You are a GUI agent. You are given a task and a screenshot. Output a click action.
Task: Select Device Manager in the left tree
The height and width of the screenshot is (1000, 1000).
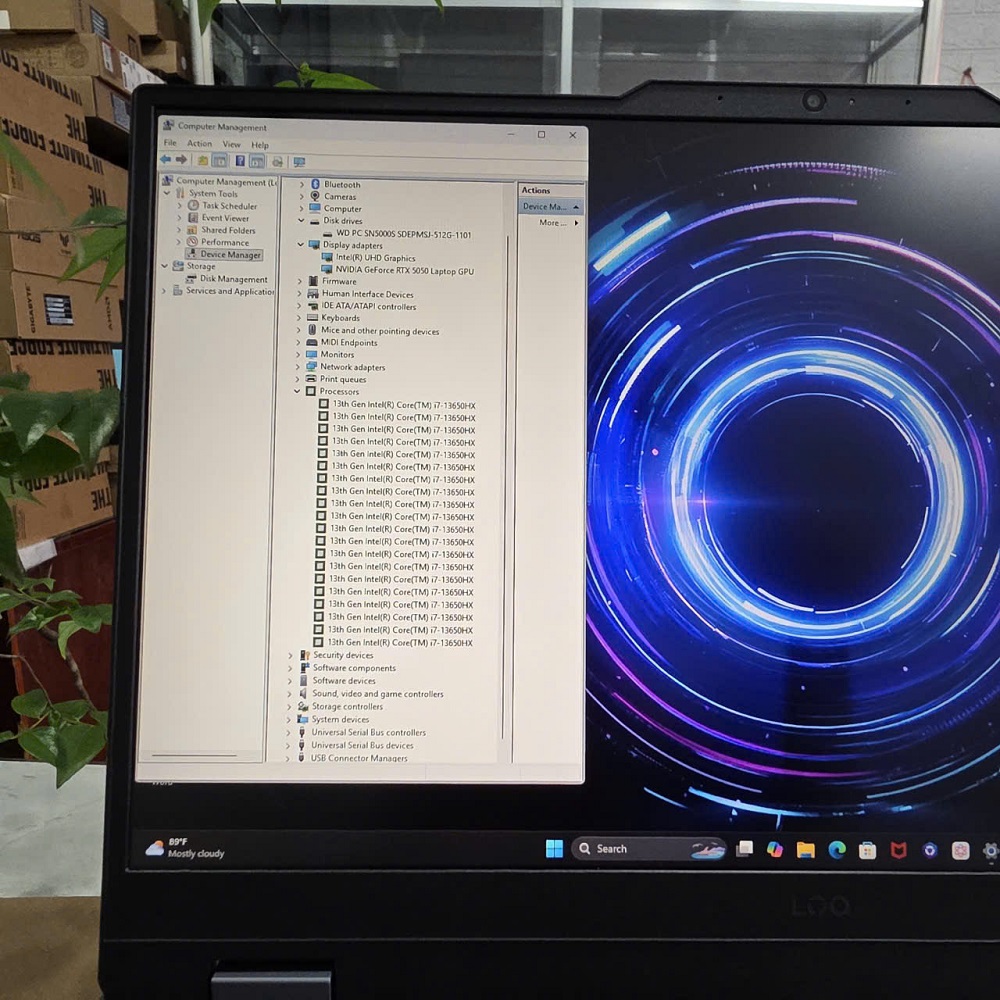(230, 254)
